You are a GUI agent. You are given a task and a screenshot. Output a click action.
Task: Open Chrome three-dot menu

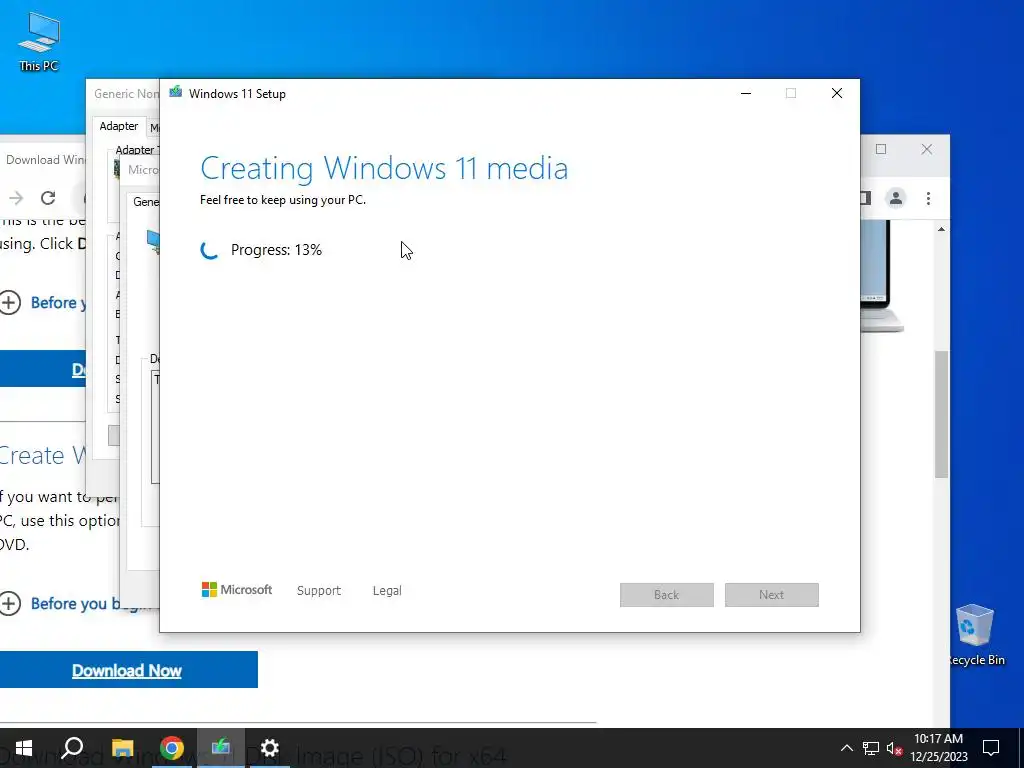point(928,198)
